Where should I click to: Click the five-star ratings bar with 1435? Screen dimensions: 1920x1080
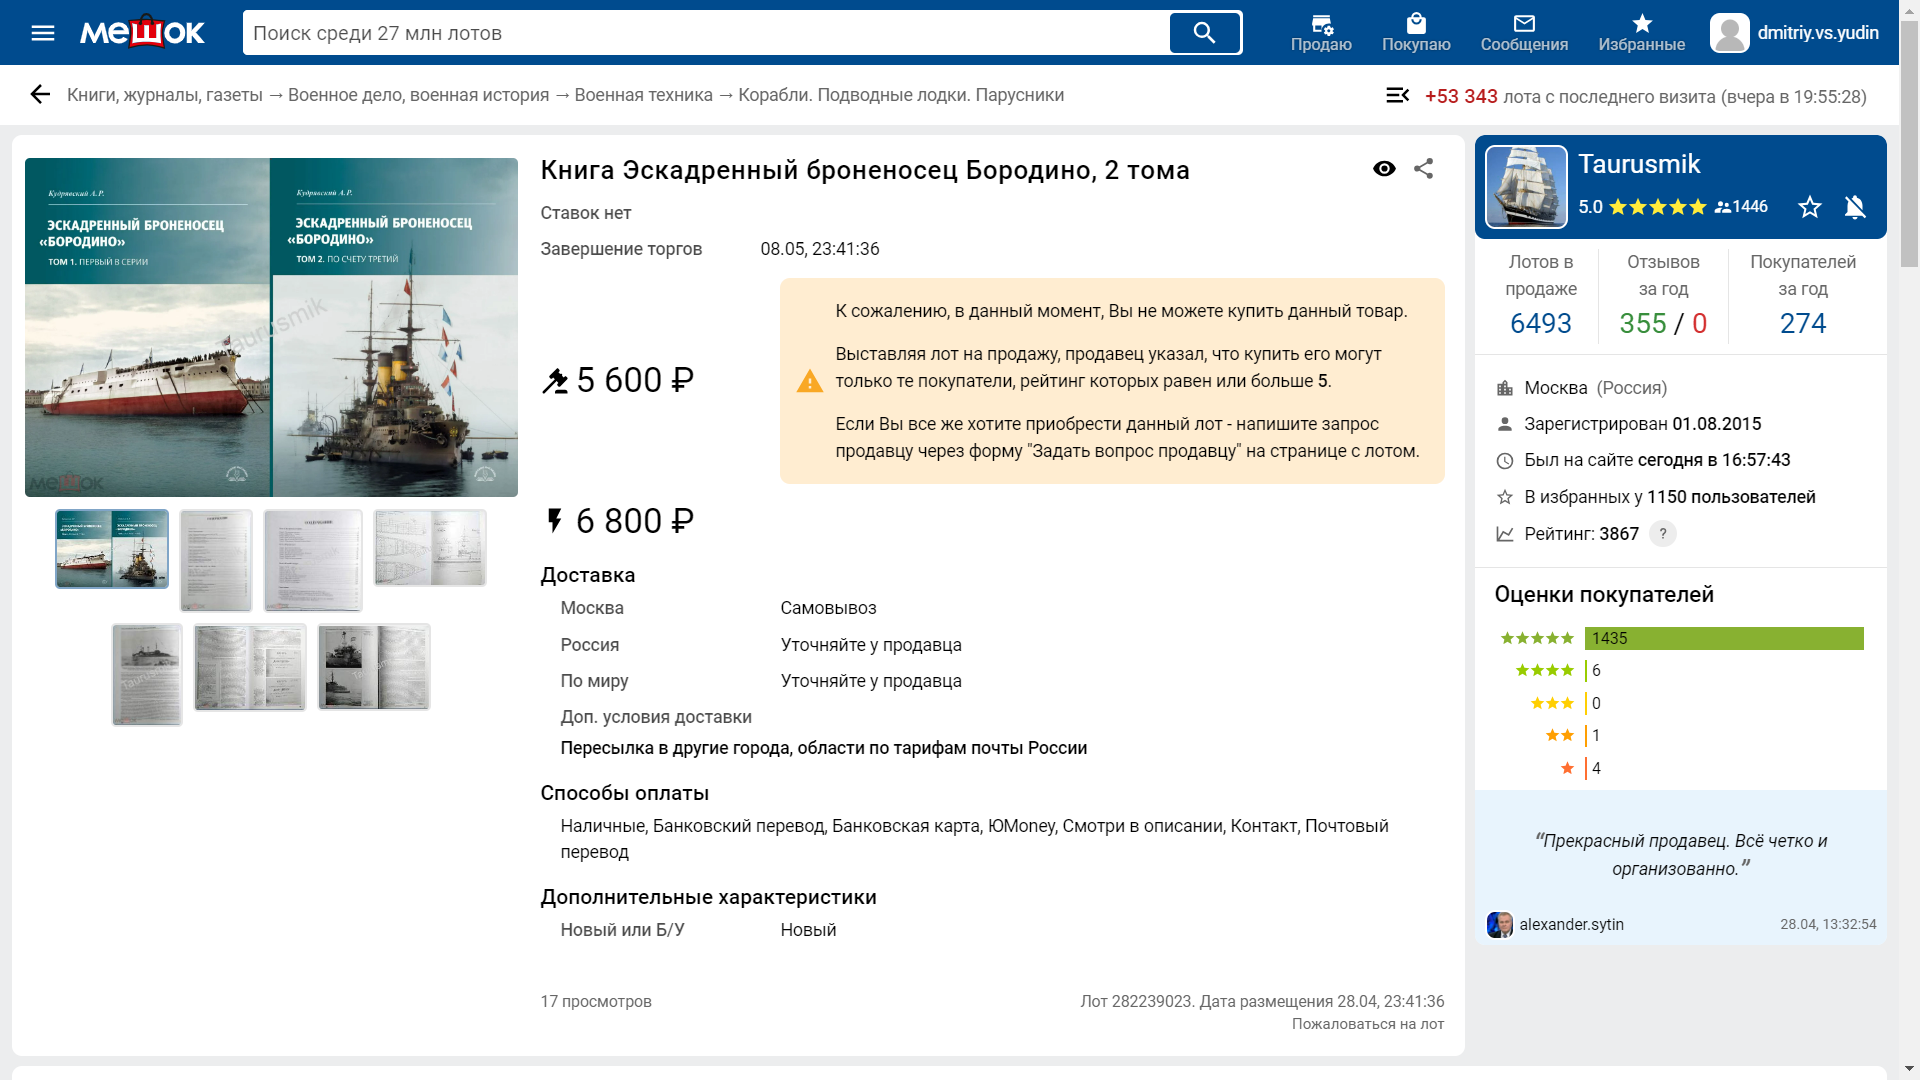point(1723,638)
